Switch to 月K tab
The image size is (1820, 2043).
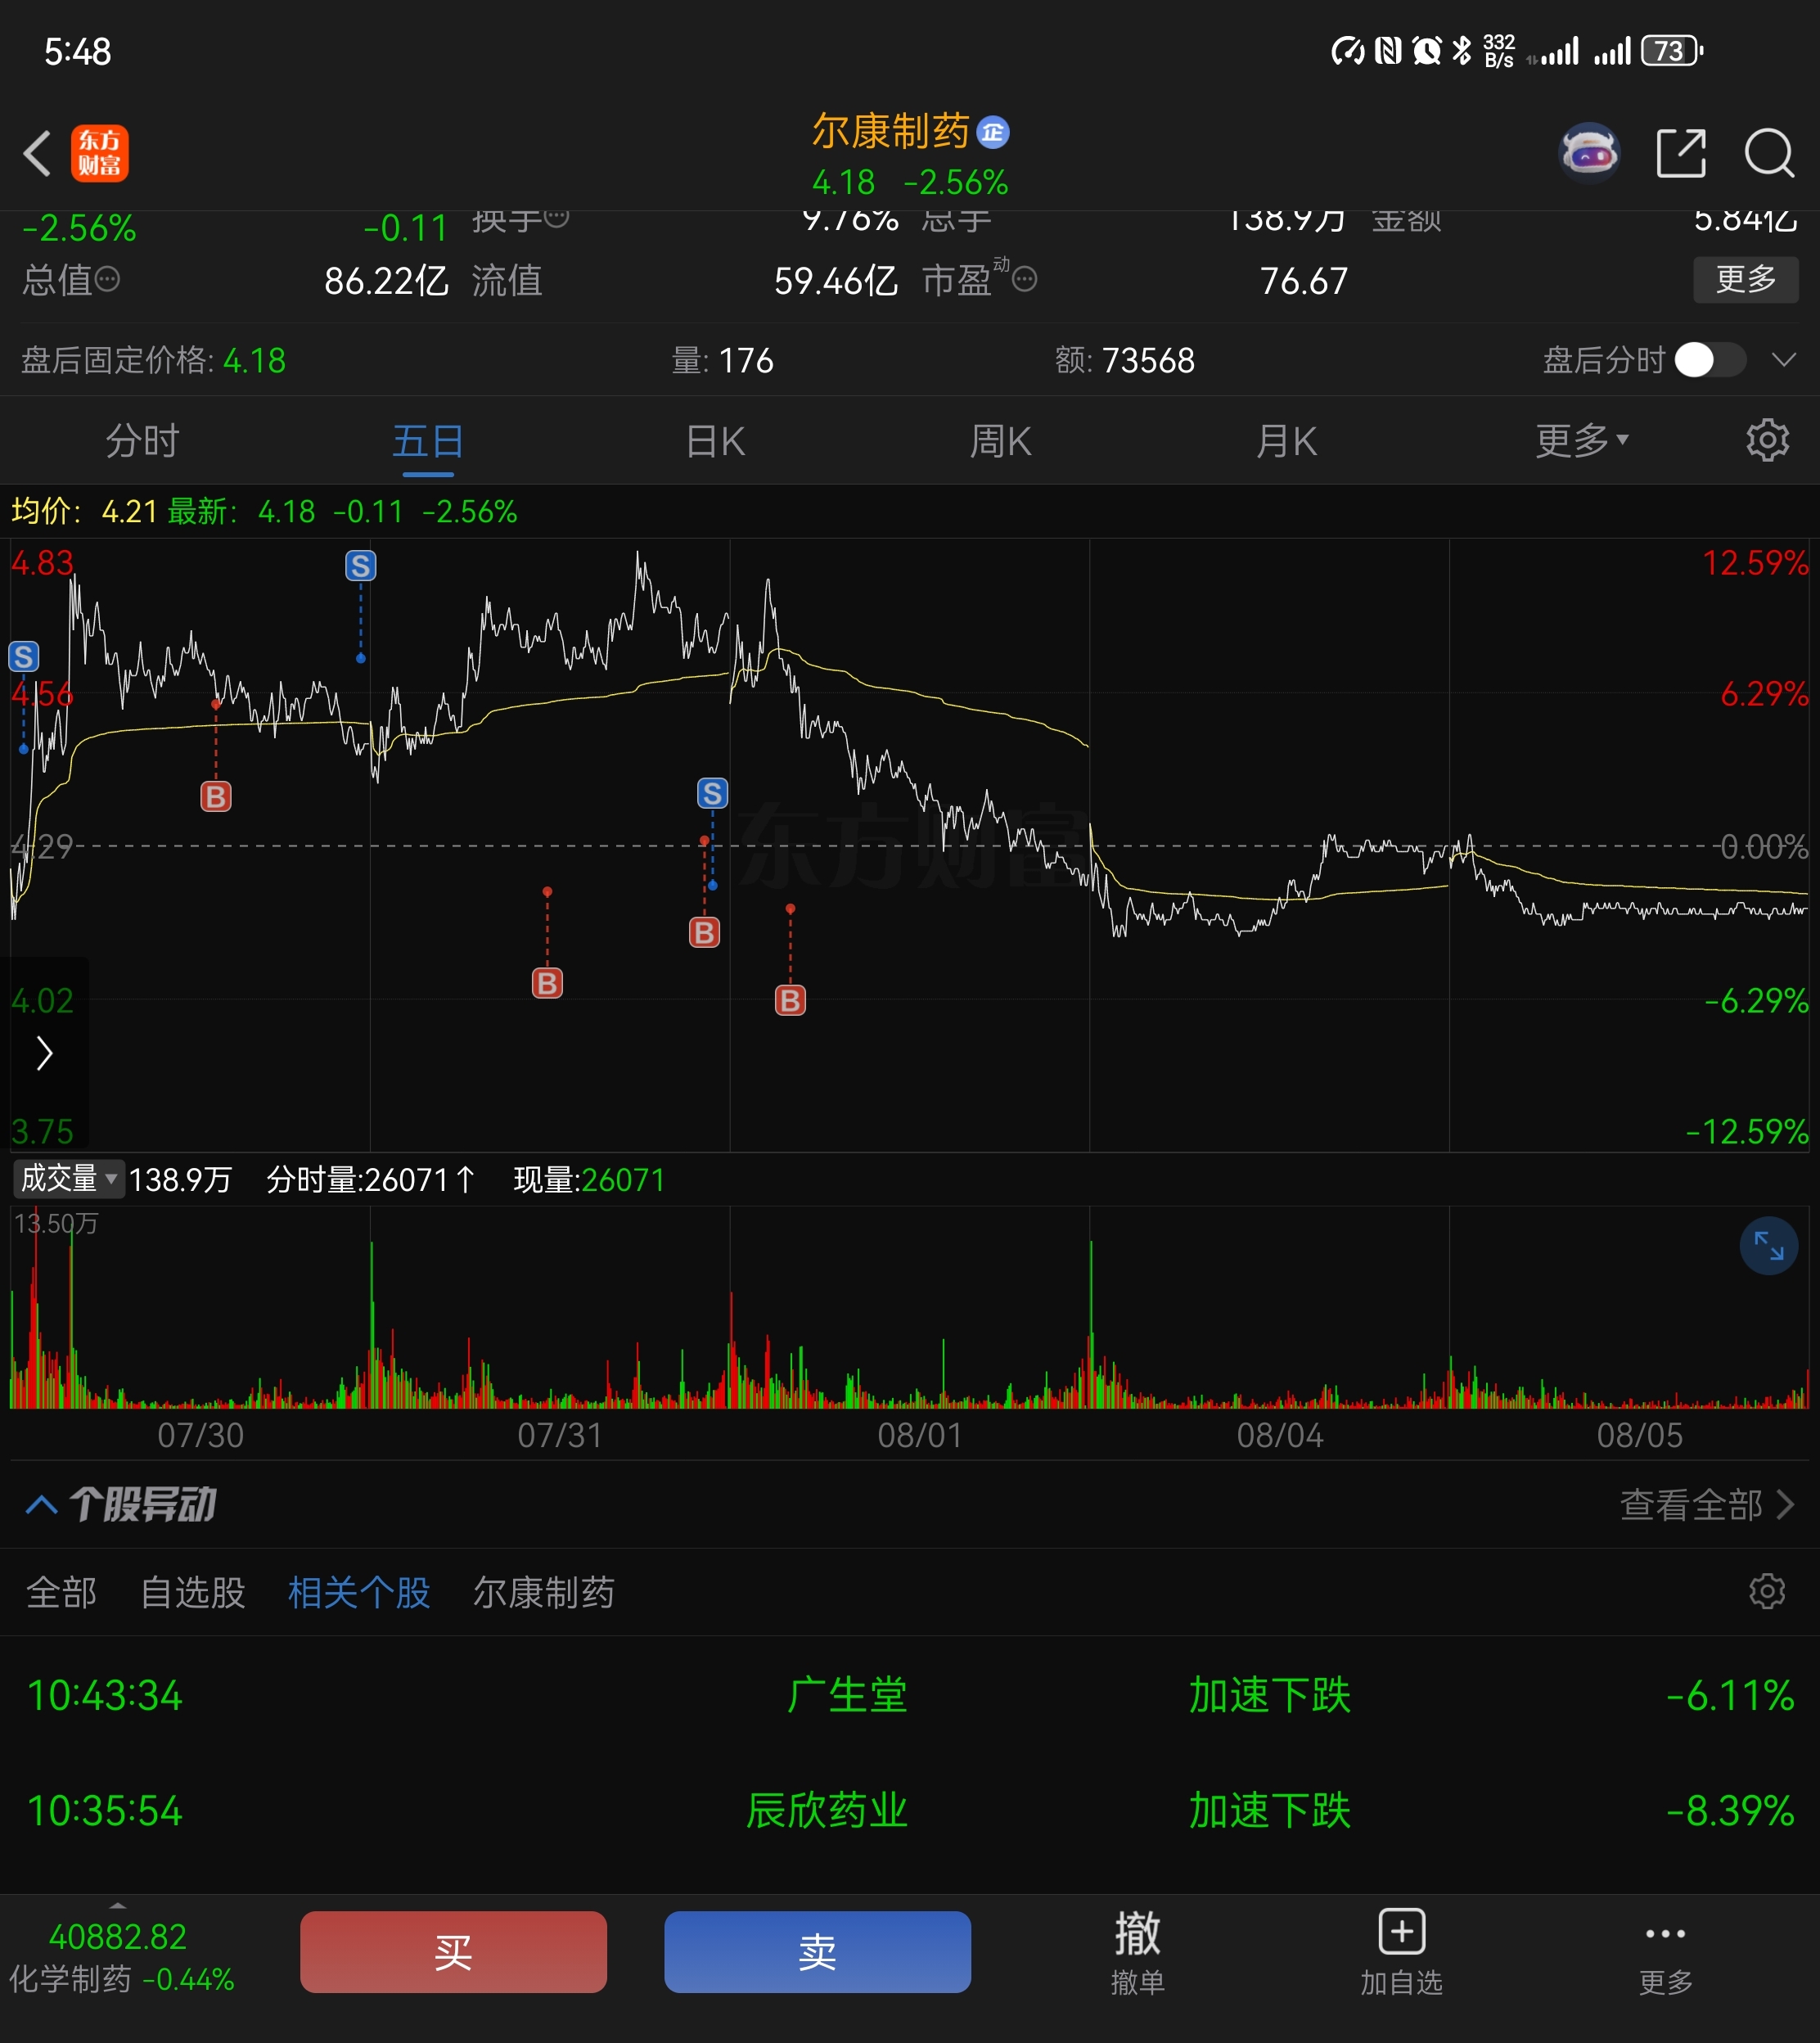[1286, 441]
